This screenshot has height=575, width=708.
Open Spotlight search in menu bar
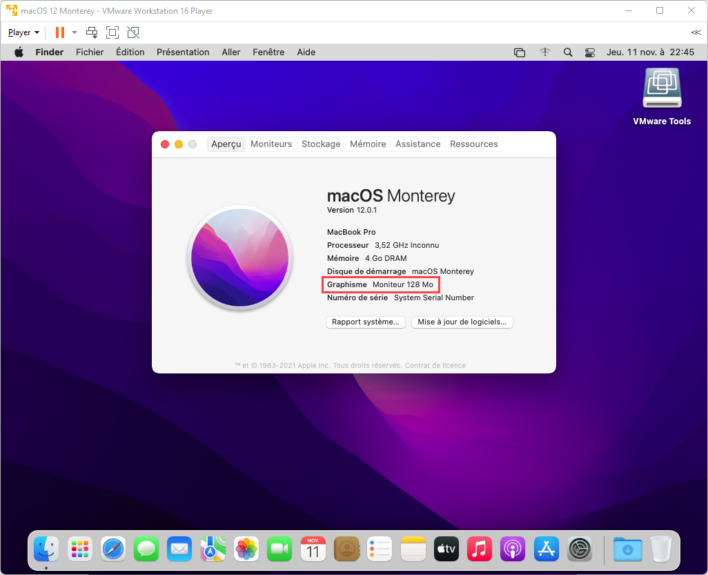point(568,52)
